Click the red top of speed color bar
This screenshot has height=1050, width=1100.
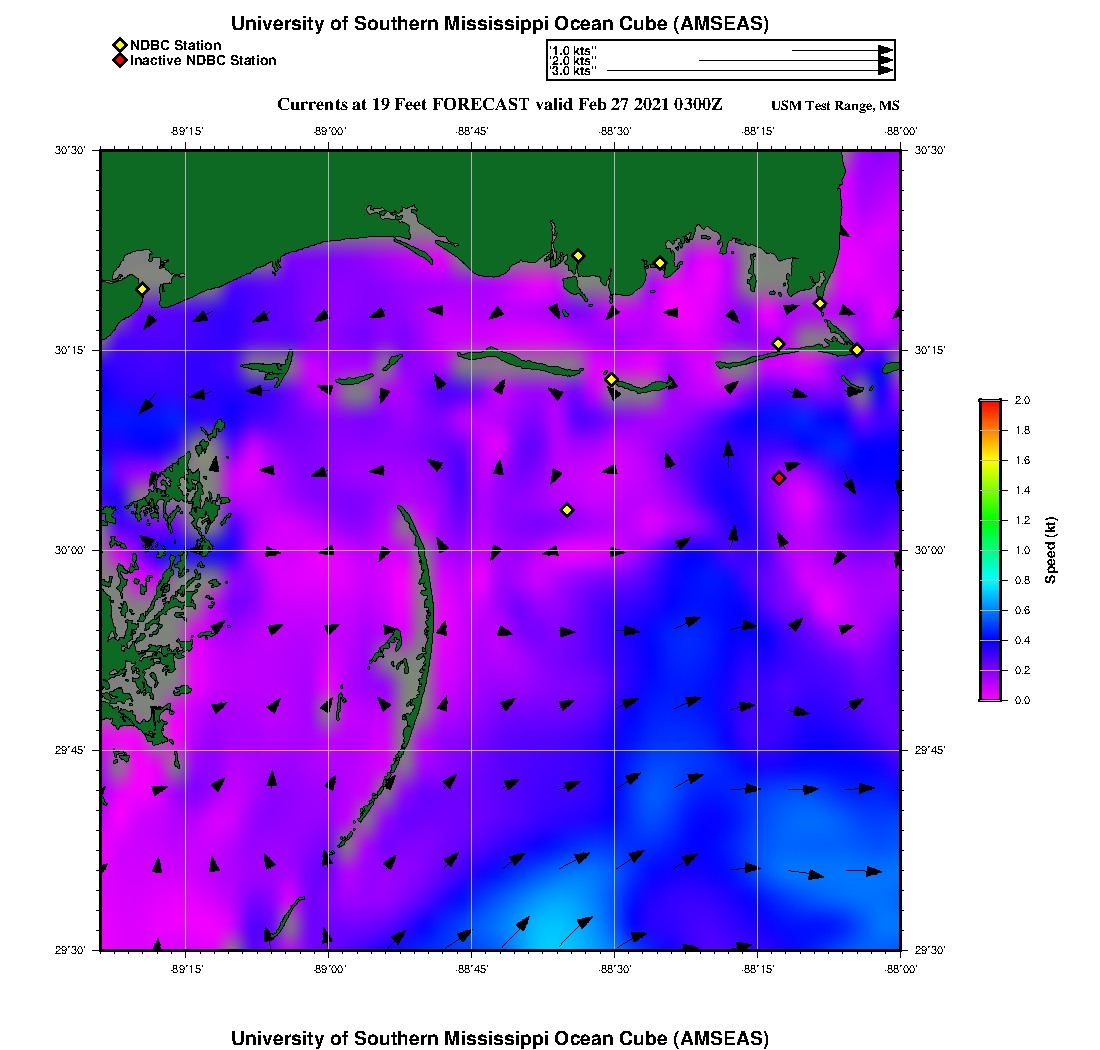click(x=989, y=406)
